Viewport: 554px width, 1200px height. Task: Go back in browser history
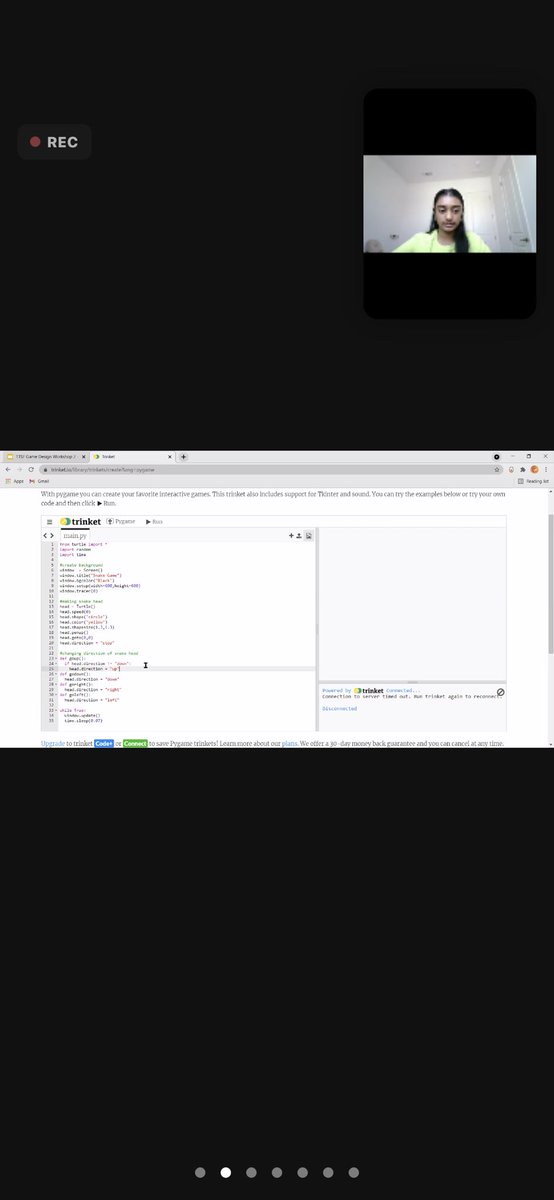pos(7,469)
